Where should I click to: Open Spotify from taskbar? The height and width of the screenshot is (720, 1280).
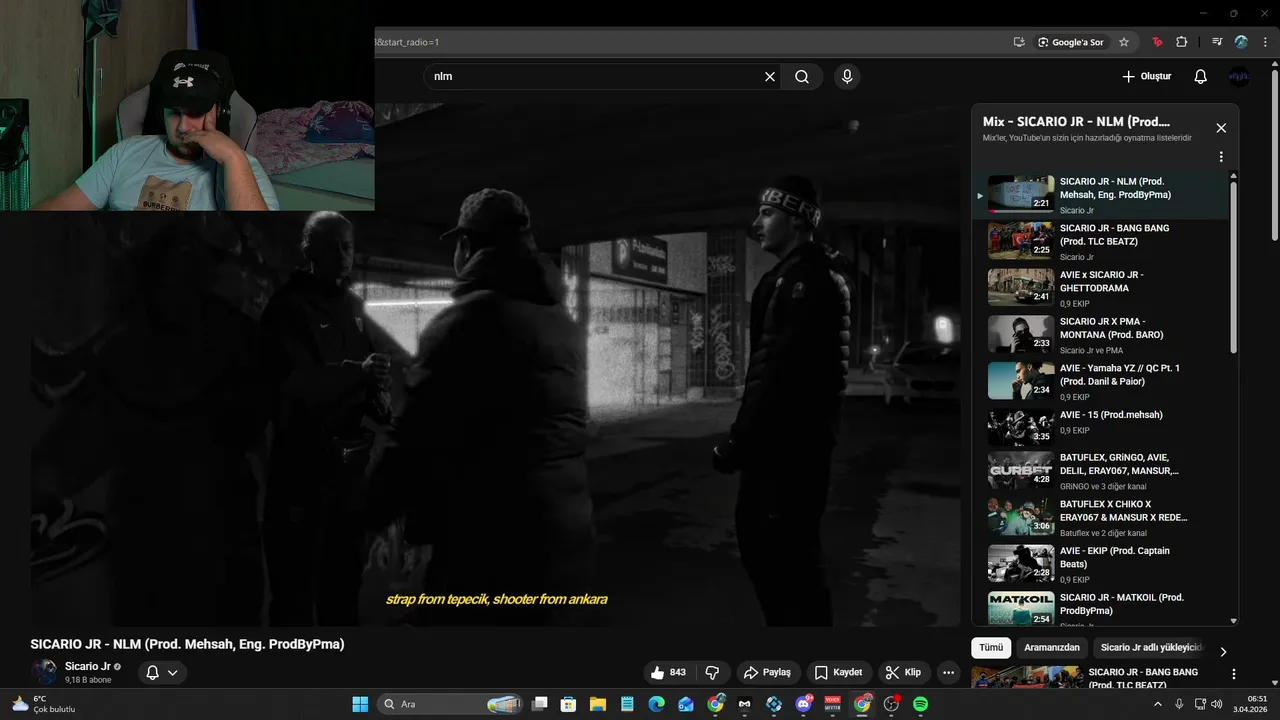pos(920,704)
